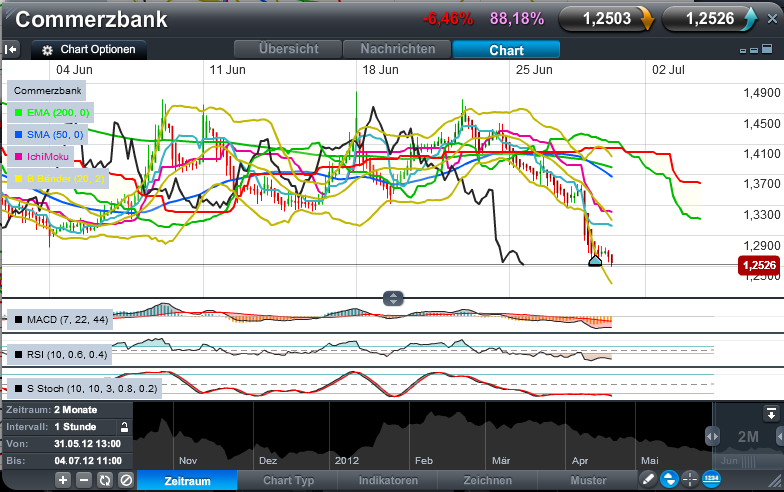The height and width of the screenshot is (492, 784).
Task: Toggle the IchiMoku indicator legend
Action: 41,157
